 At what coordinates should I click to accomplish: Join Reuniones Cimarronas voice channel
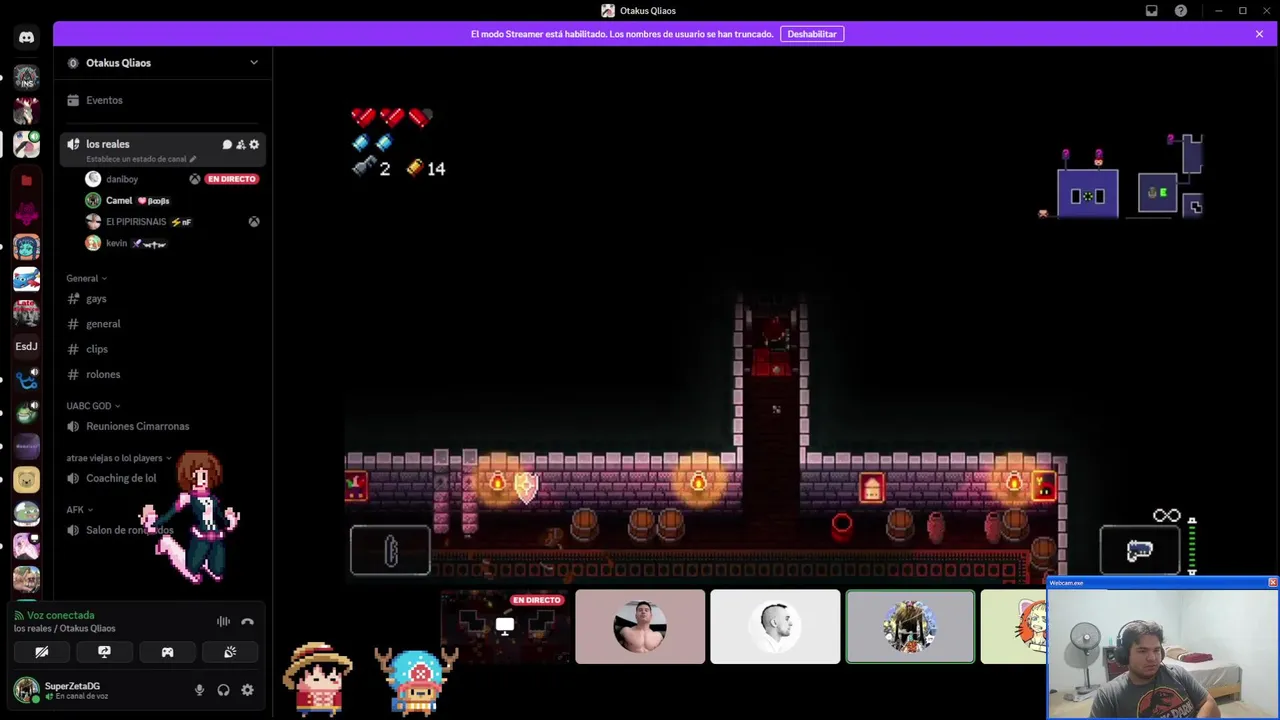(x=137, y=426)
